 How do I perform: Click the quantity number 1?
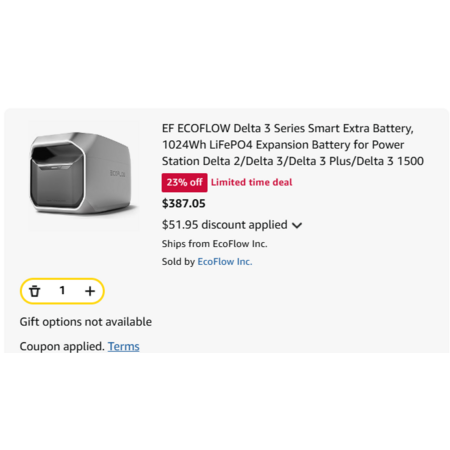(x=62, y=291)
